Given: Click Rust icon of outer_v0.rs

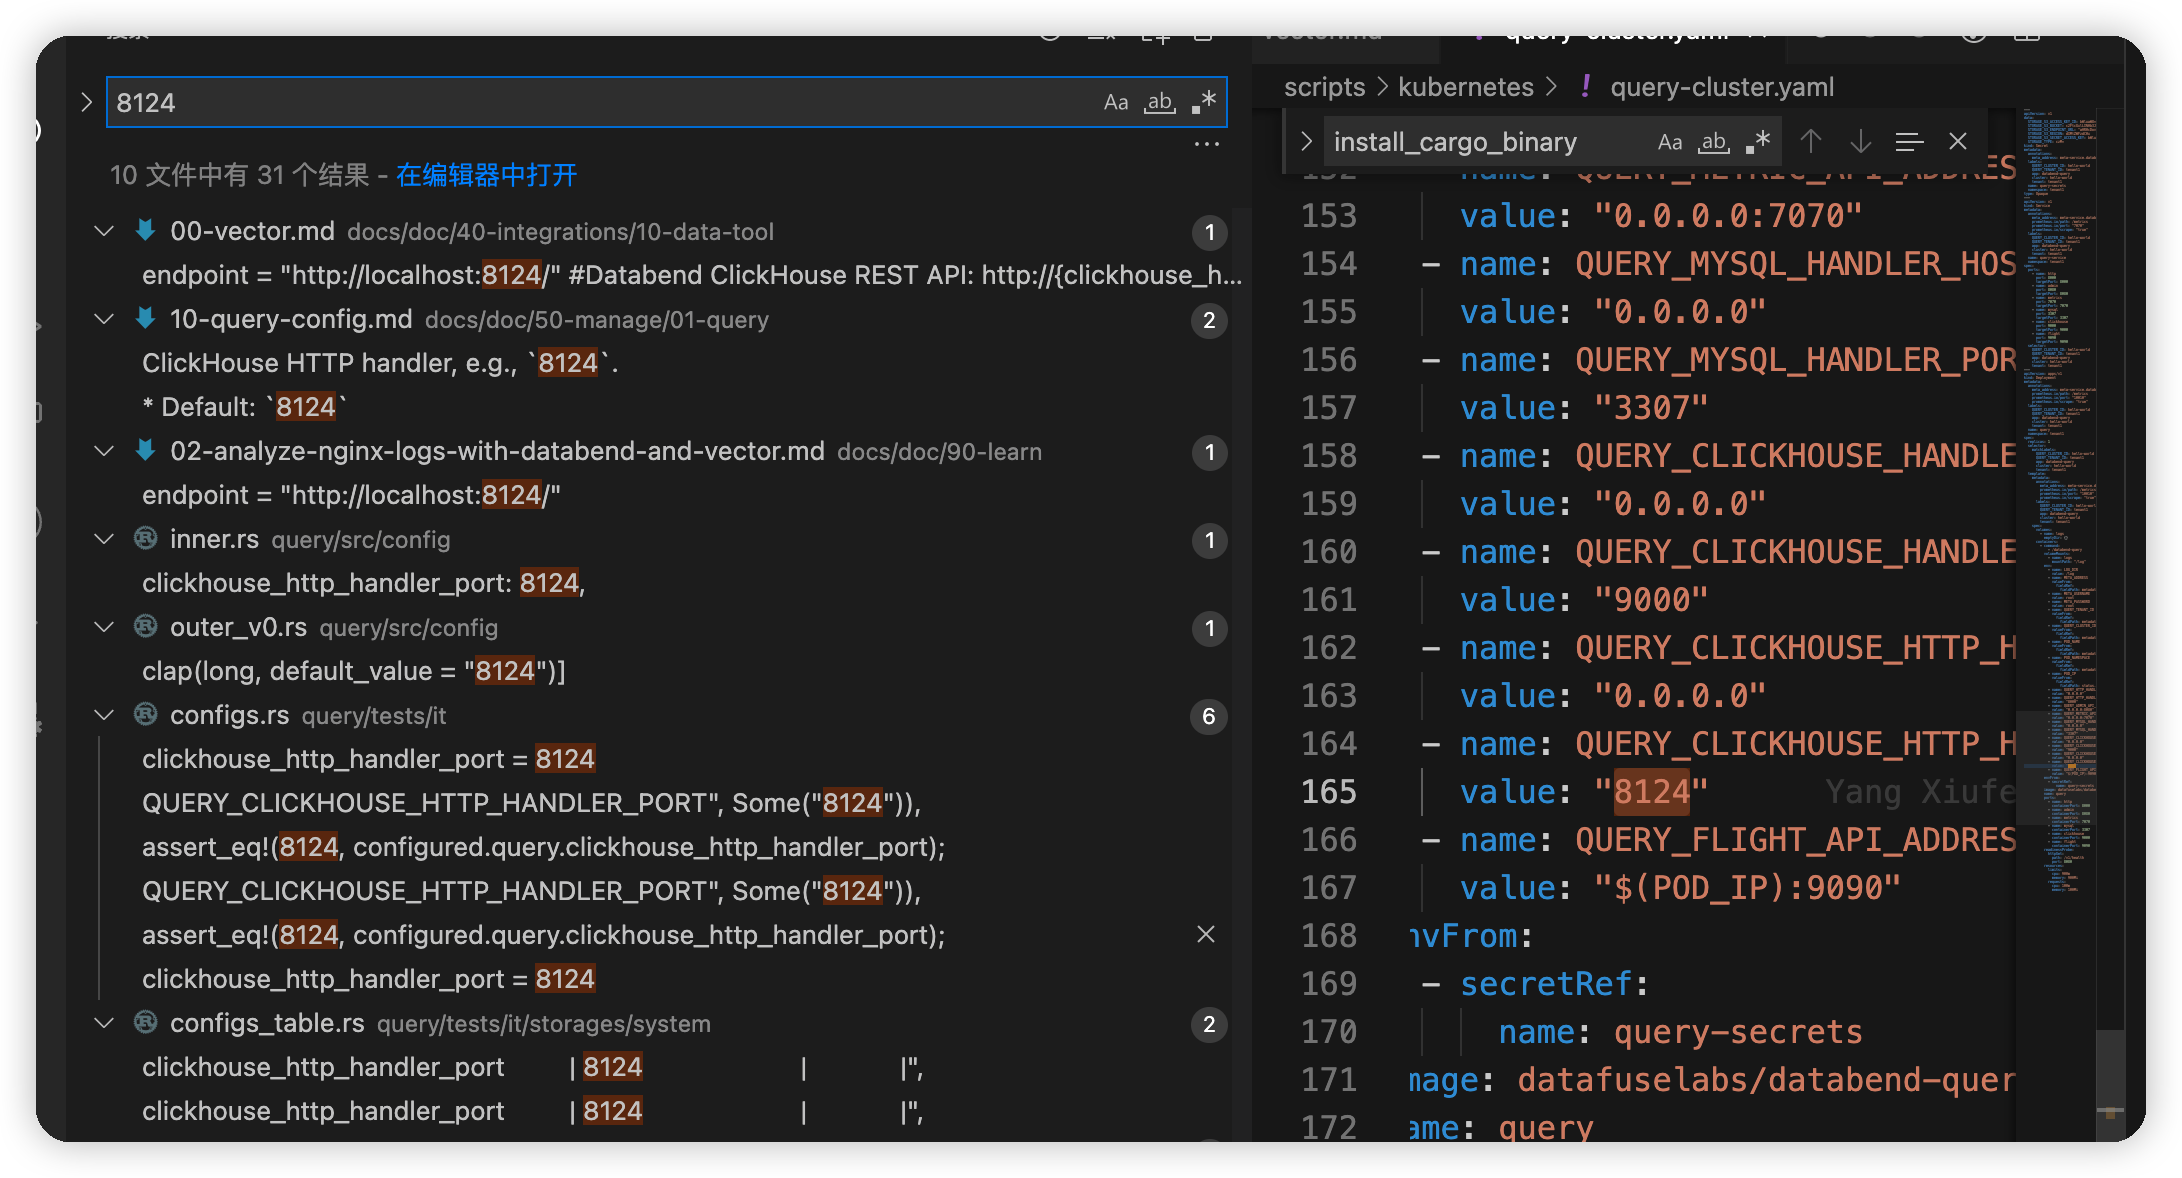Looking at the screenshot, I should pos(146,627).
